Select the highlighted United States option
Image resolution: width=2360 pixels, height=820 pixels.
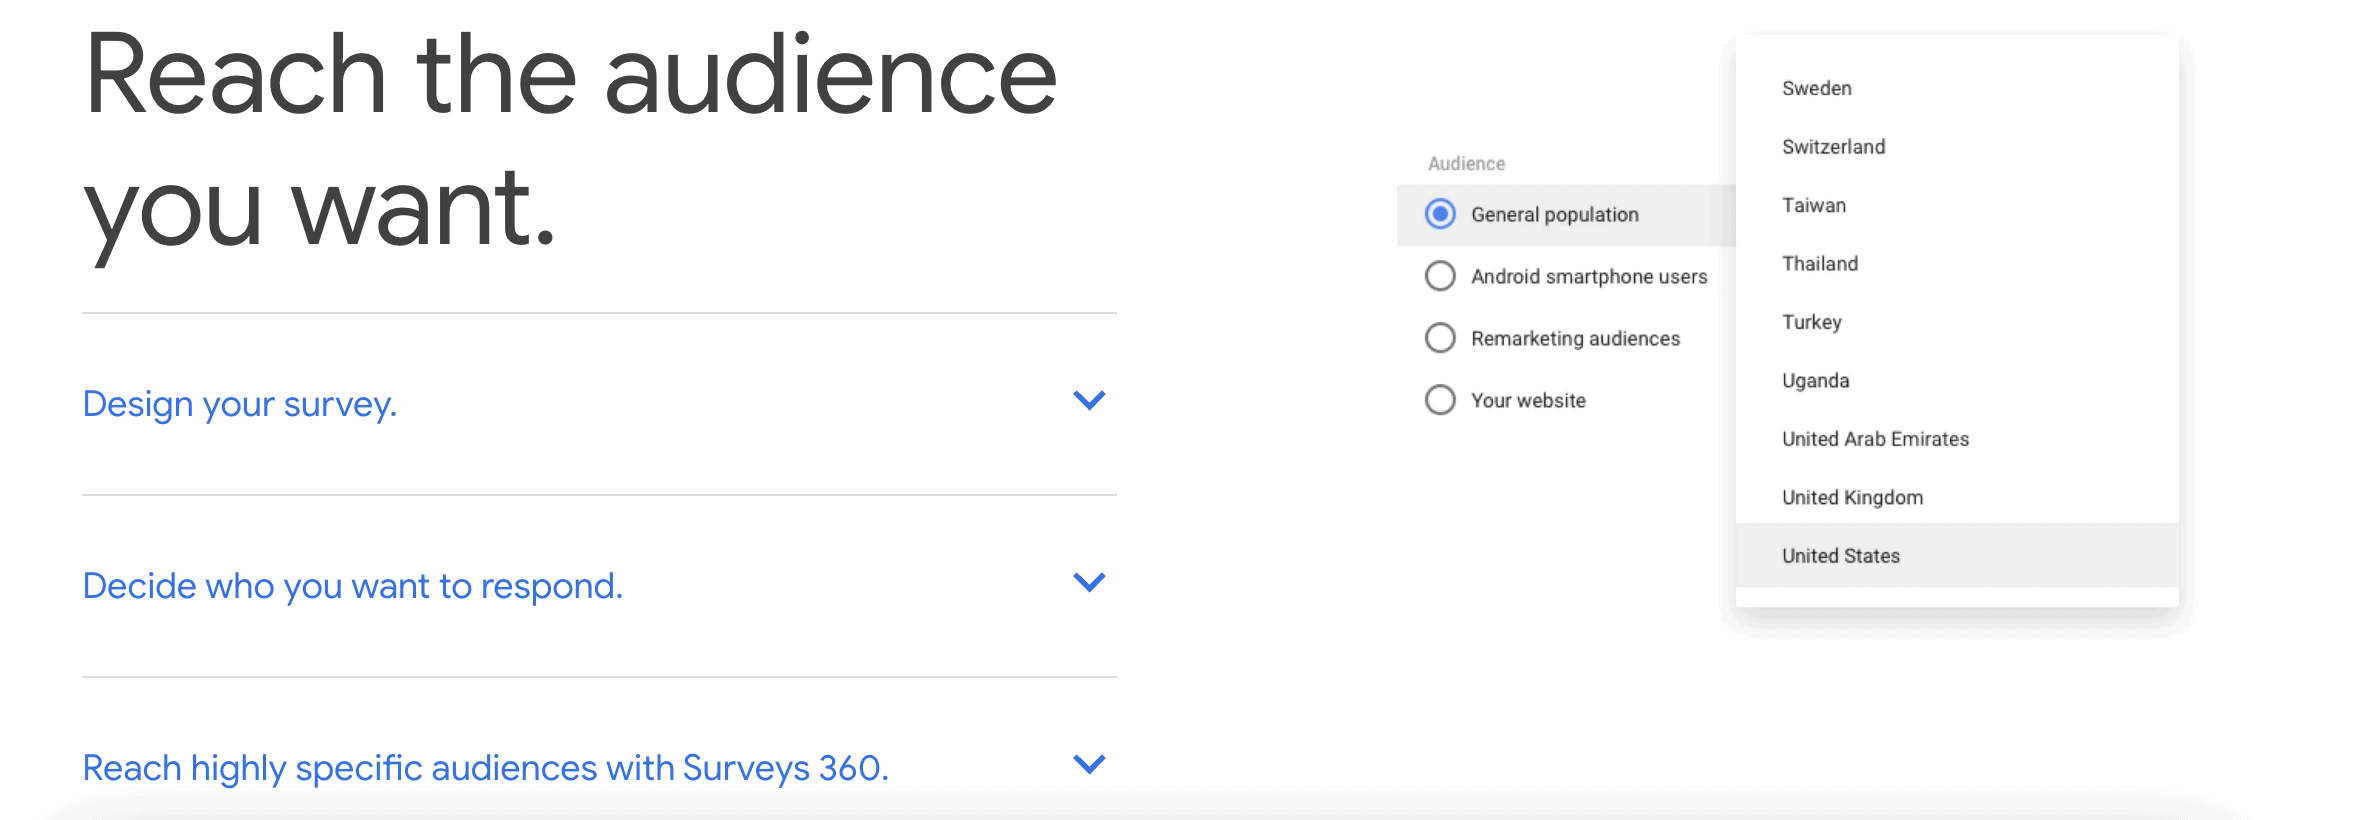[x=1840, y=556]
